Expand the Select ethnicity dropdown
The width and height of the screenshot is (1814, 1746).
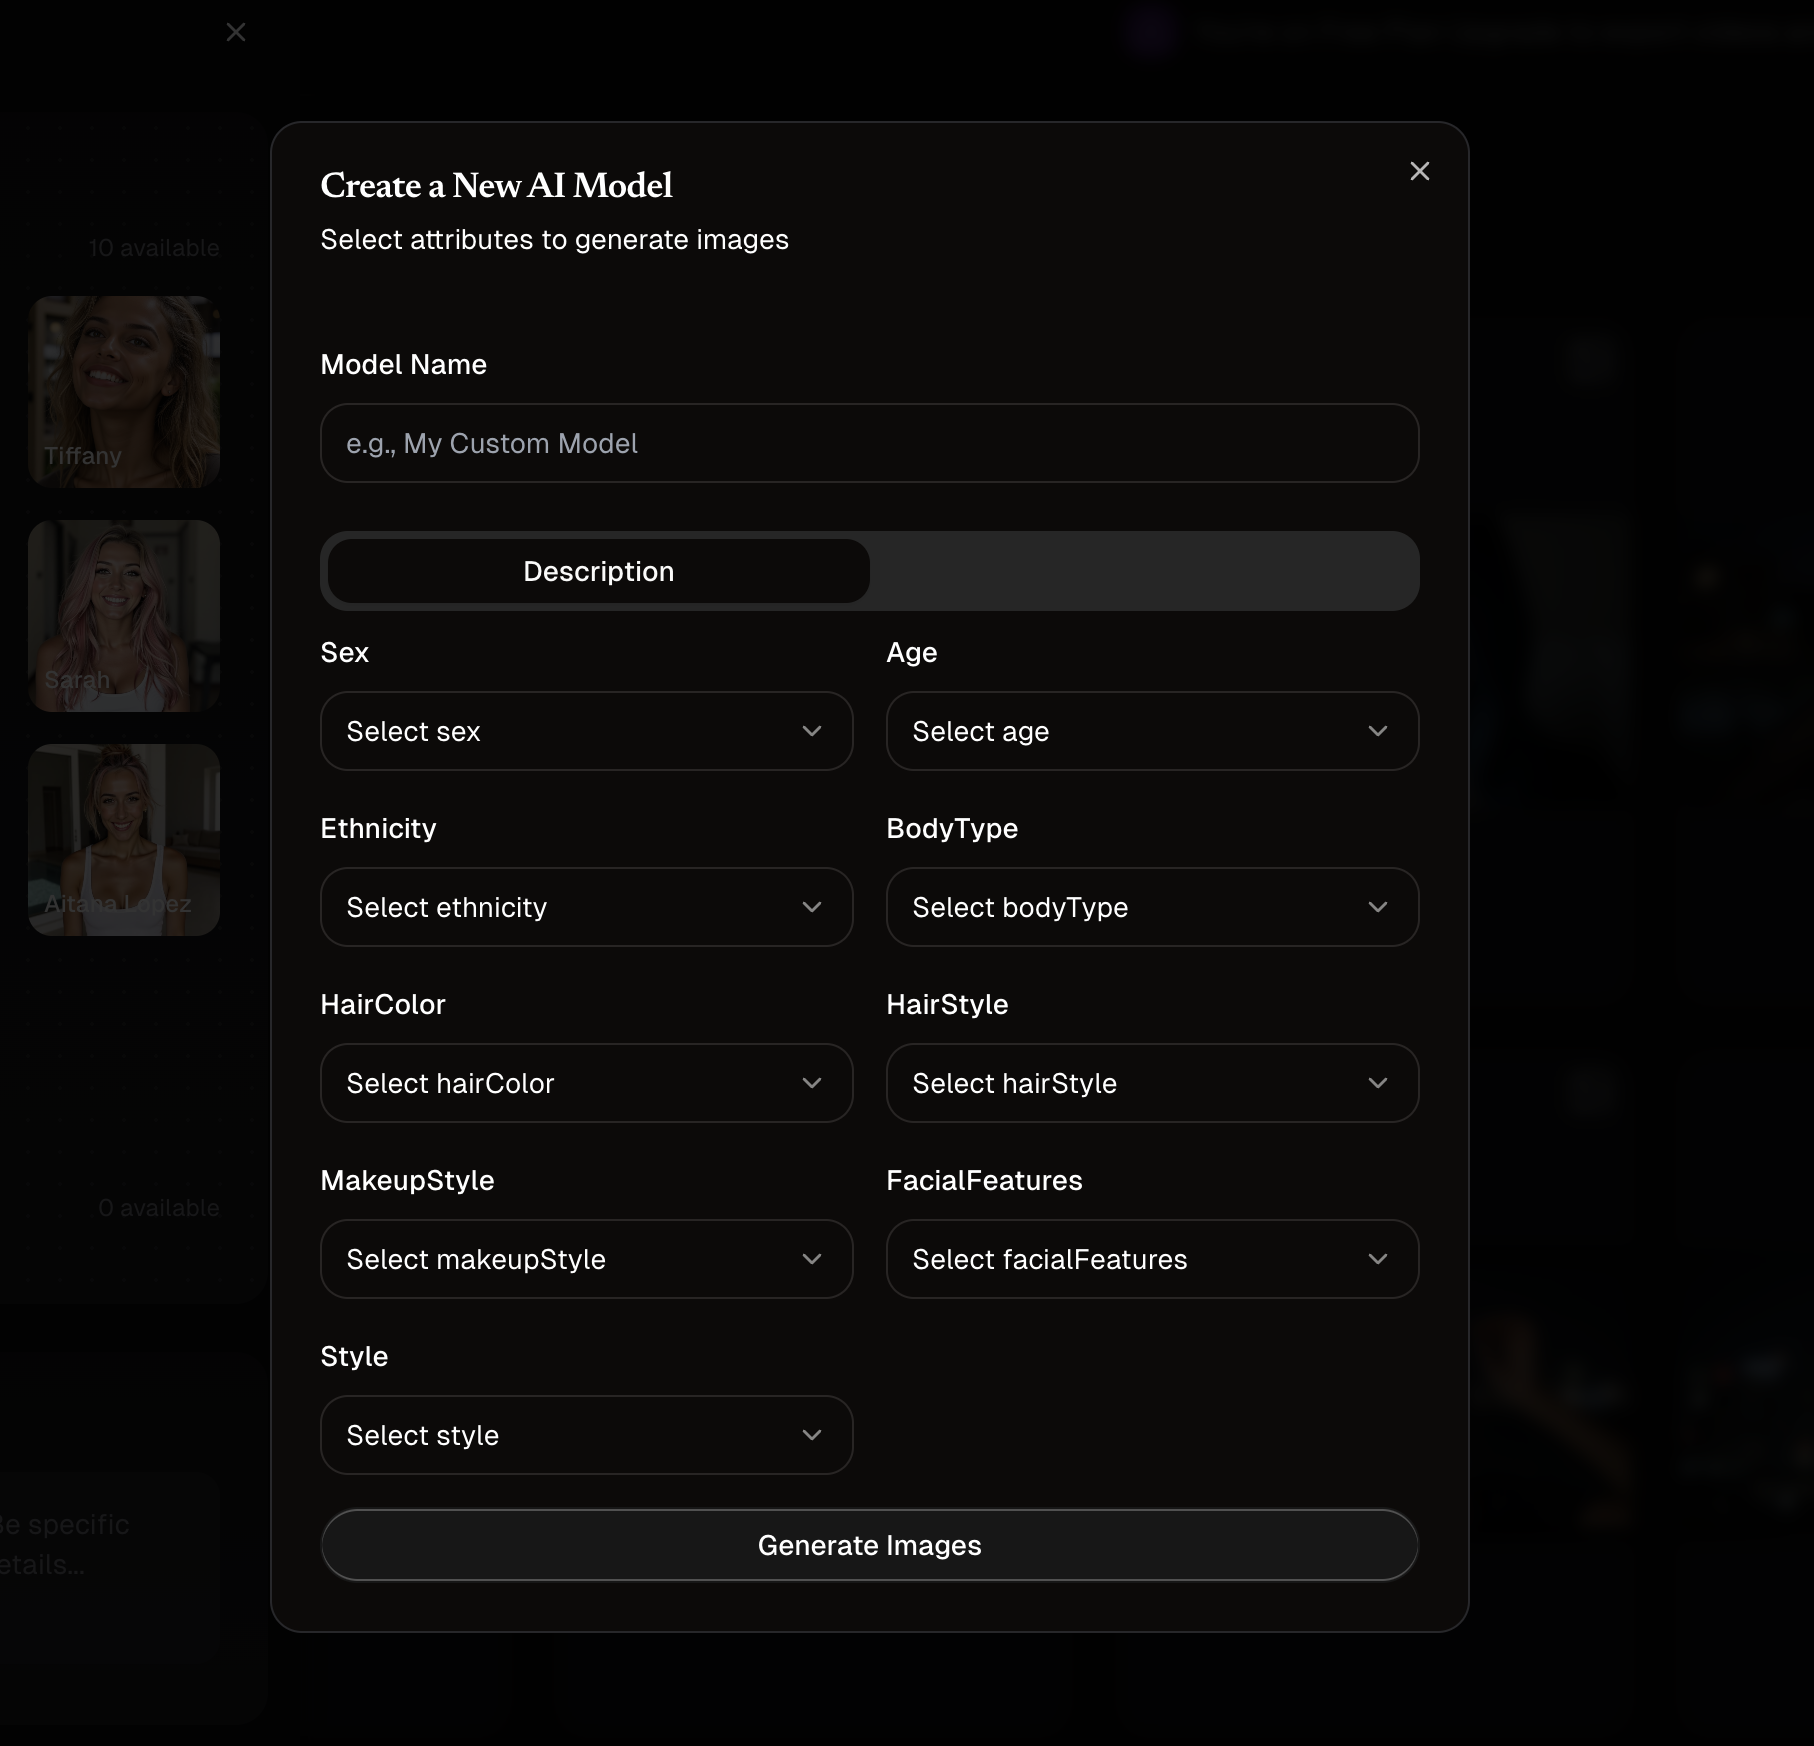pos(586,907)
